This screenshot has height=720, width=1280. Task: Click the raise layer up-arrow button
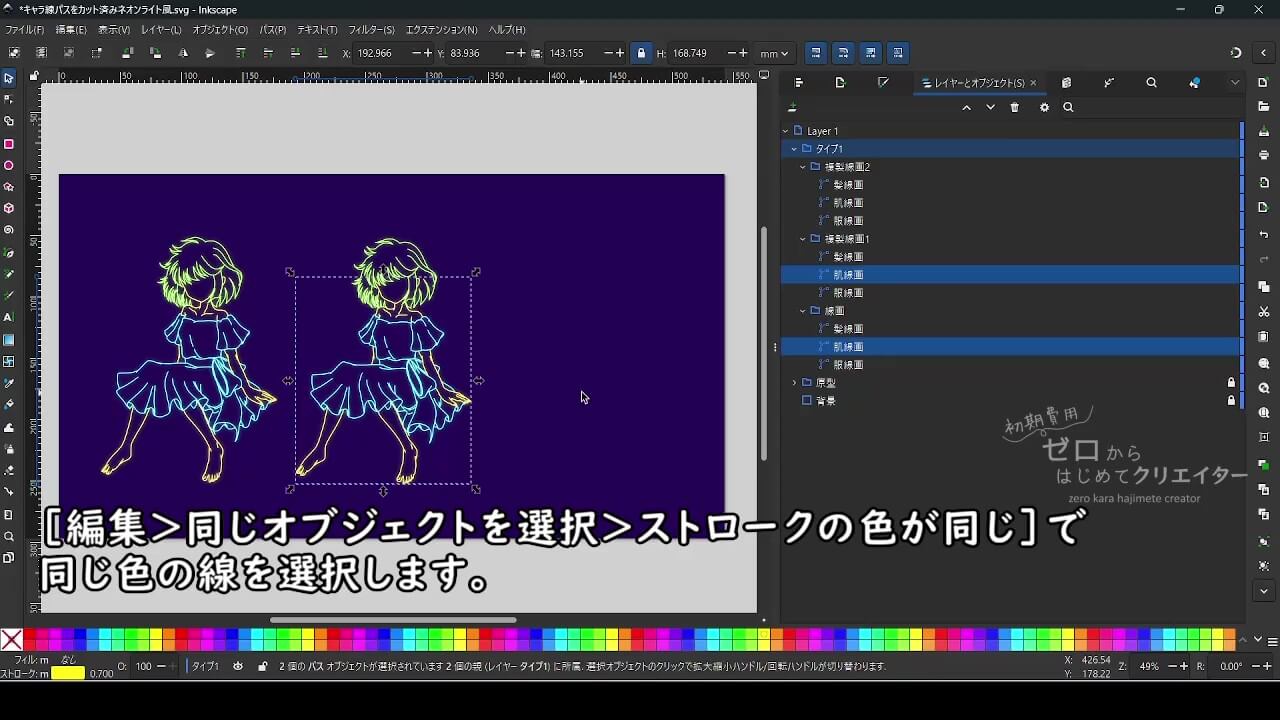(x=966, y=107)
